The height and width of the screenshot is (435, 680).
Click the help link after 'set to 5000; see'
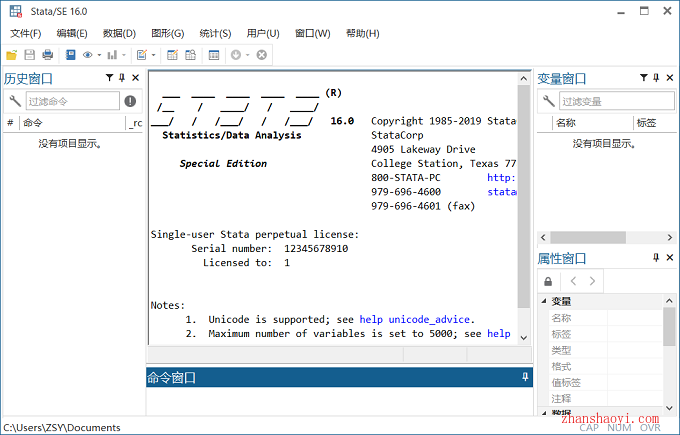tap(499, 334)
